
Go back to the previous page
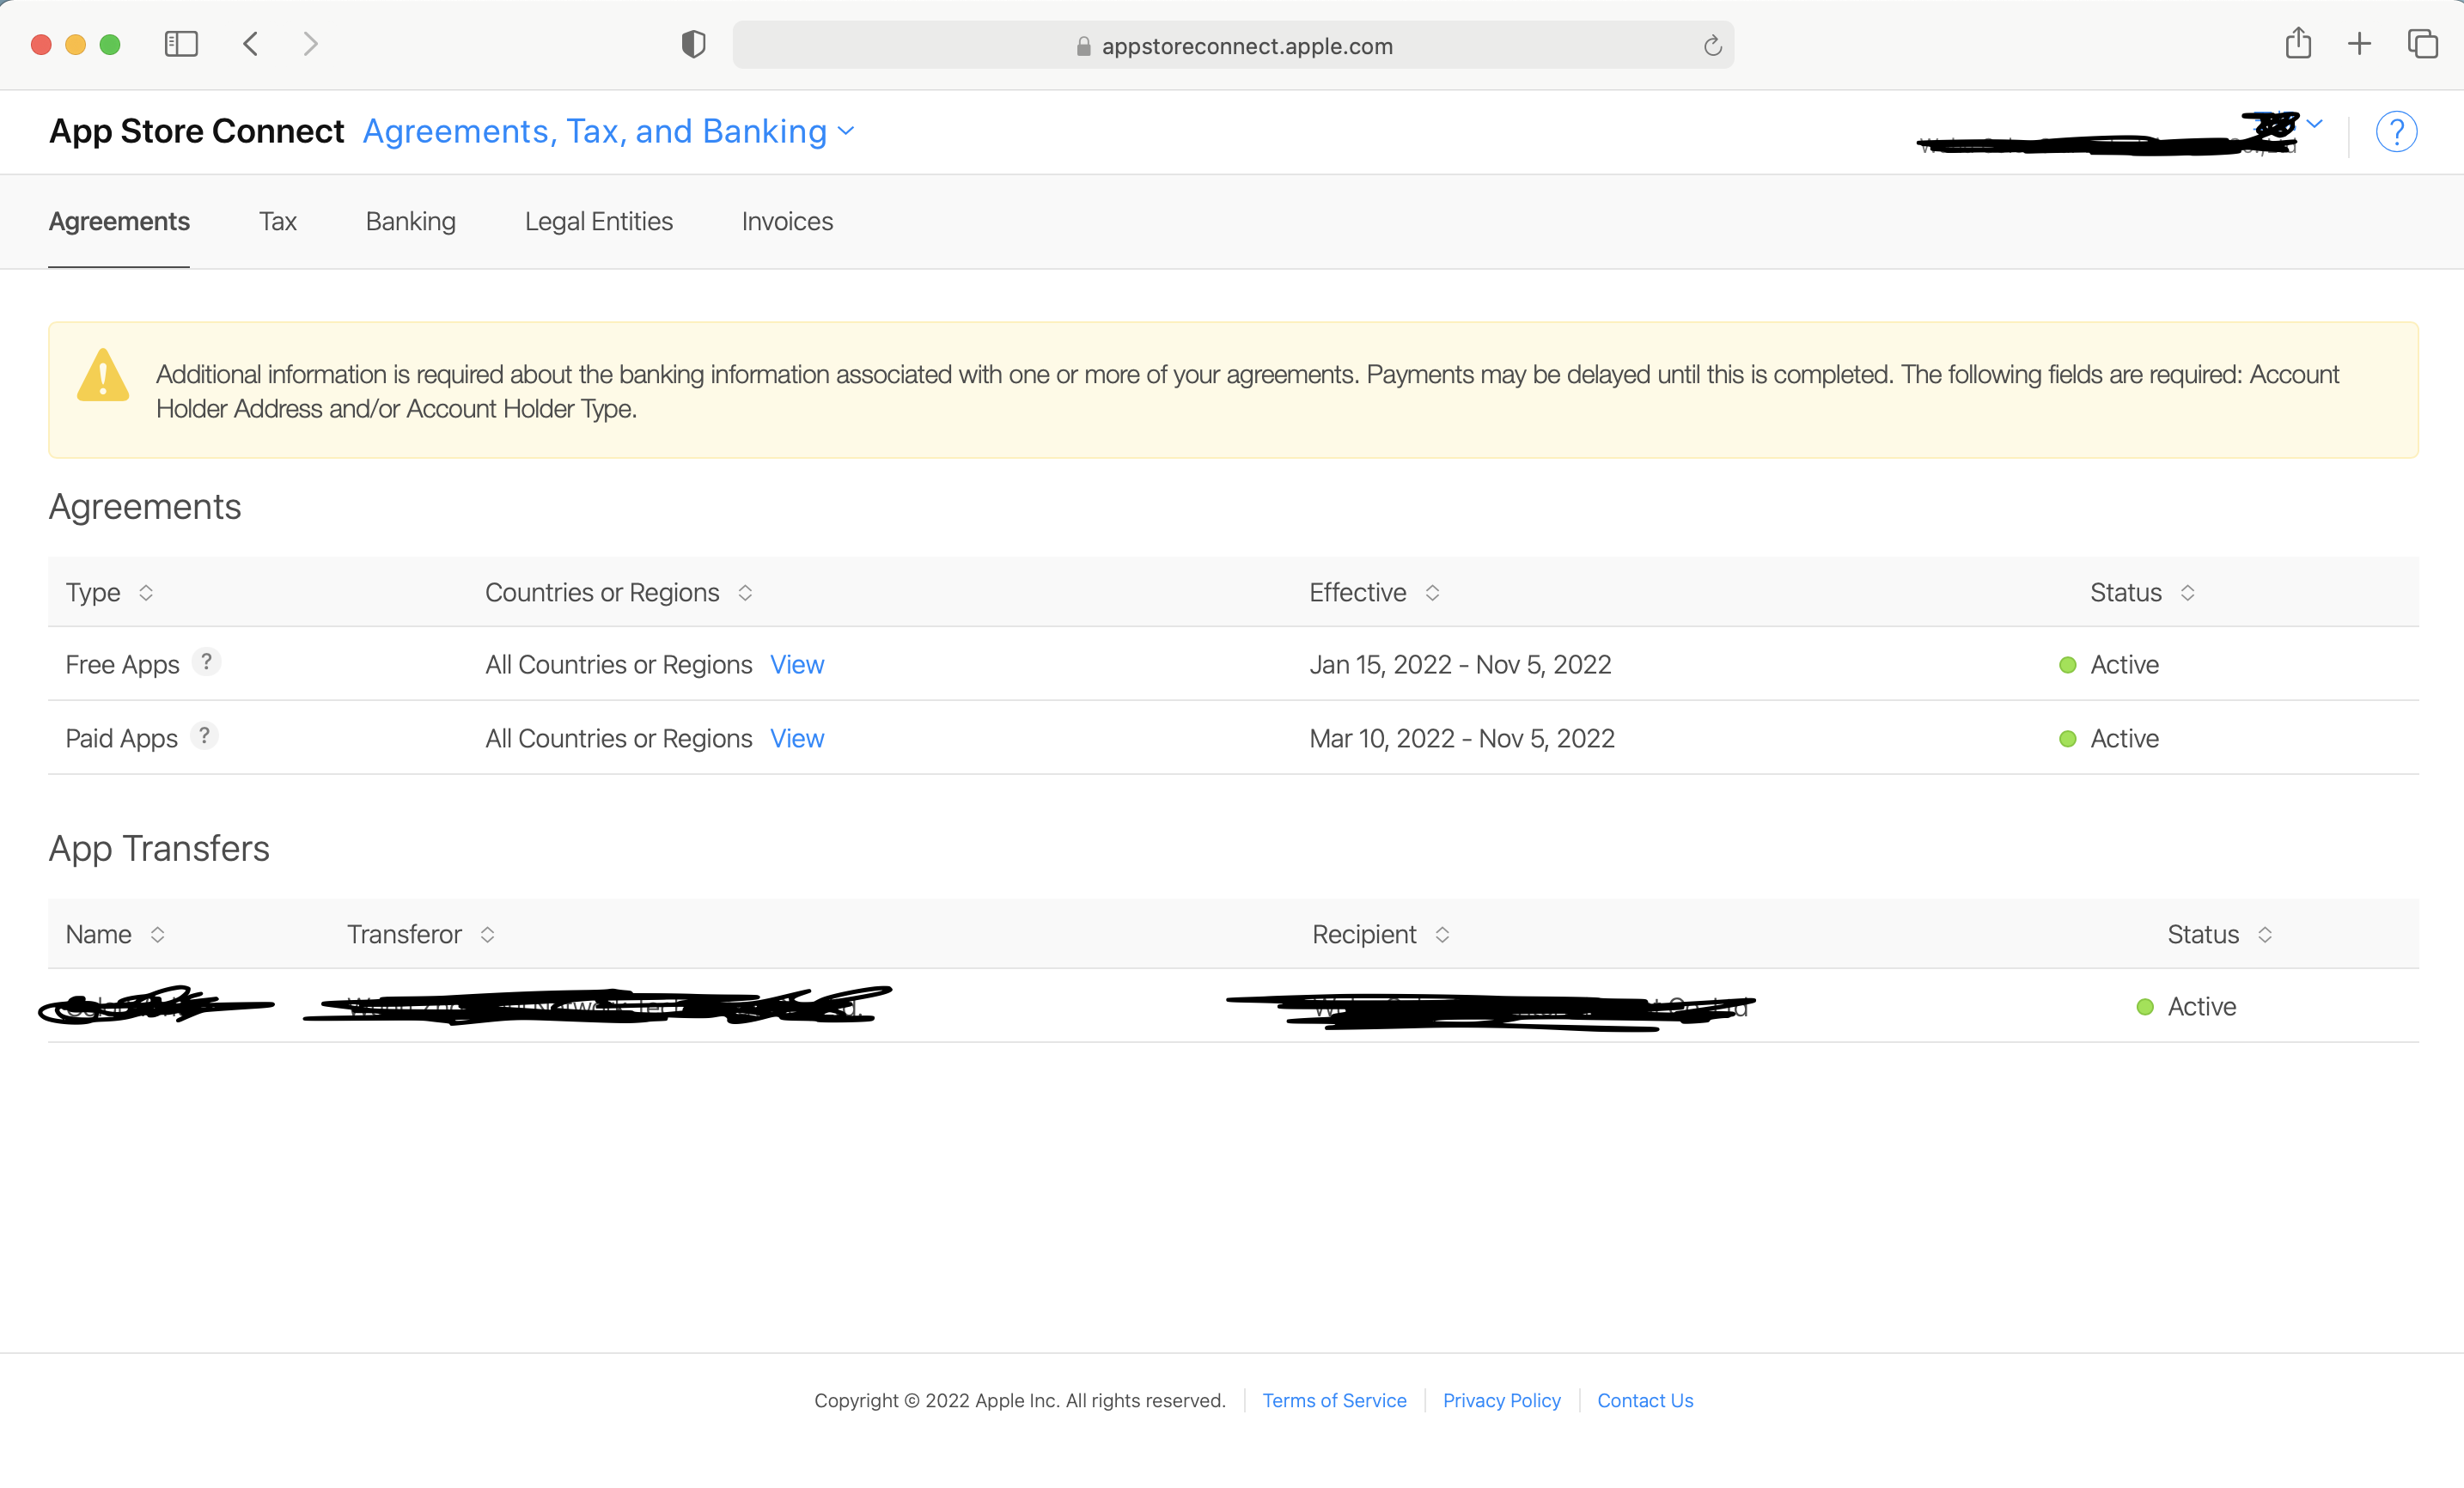click(x=251, y=44)
